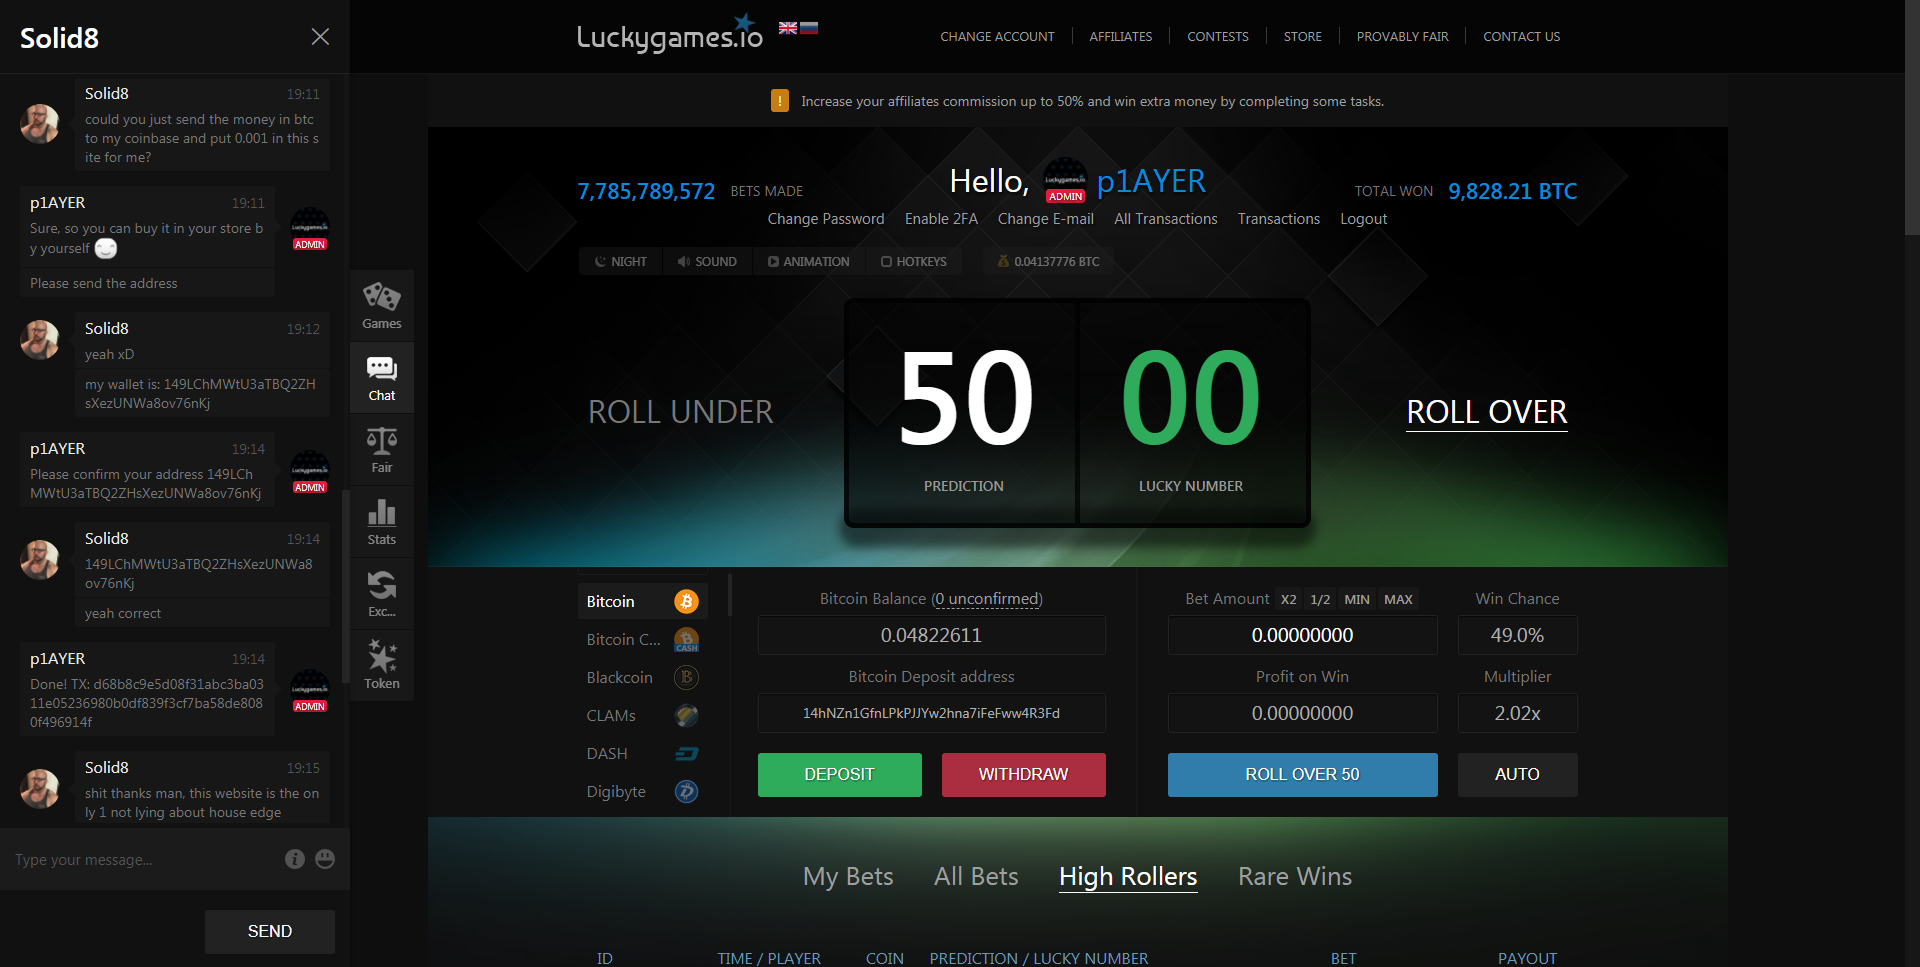Click Enable 2FA link
Viewport: 1920px width, 967px height.
click(x=941, y=219)
